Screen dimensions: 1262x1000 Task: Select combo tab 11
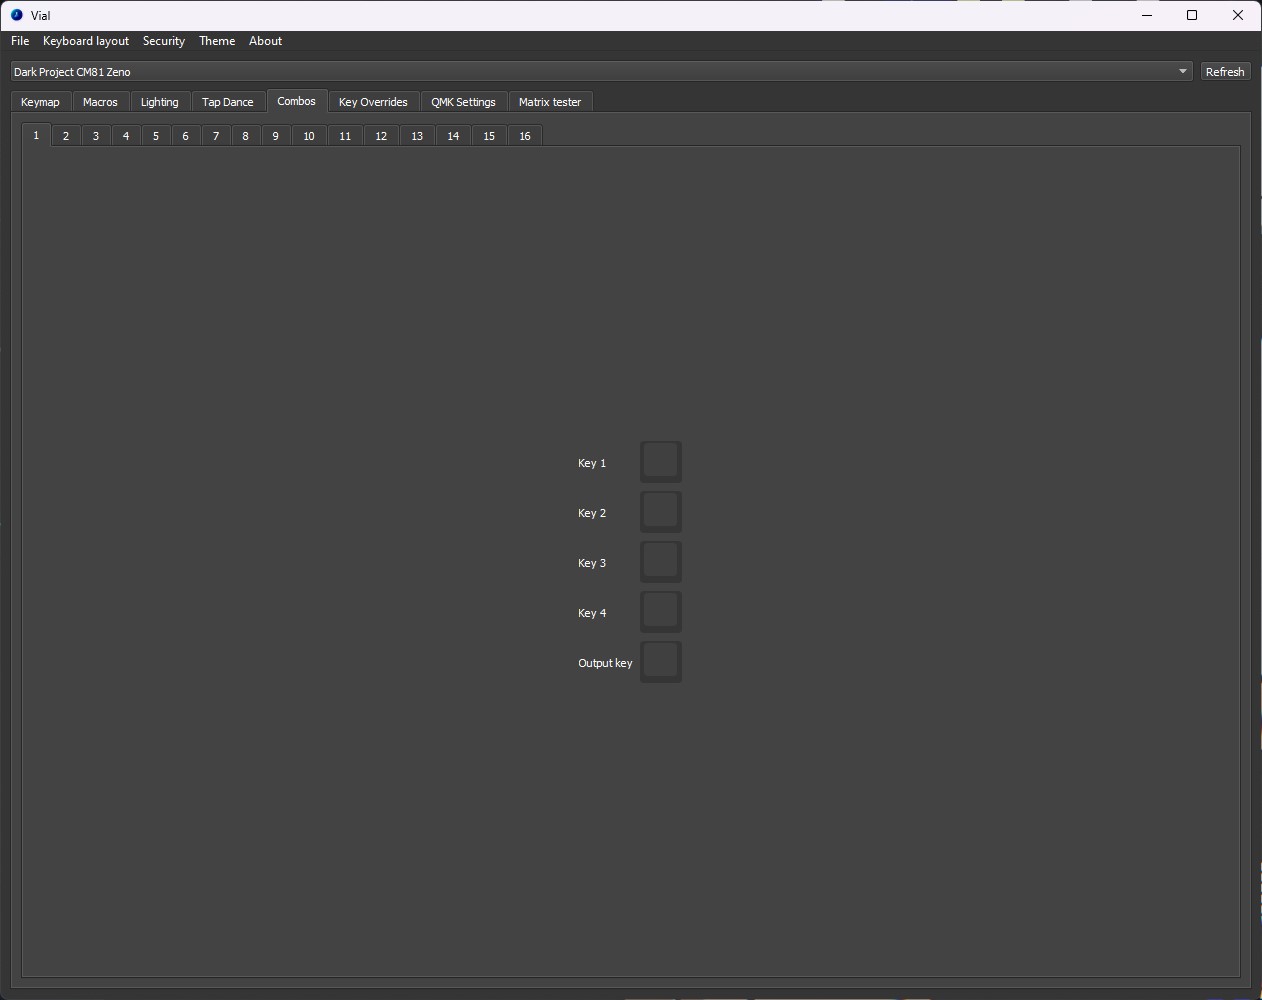pos(345,136)
